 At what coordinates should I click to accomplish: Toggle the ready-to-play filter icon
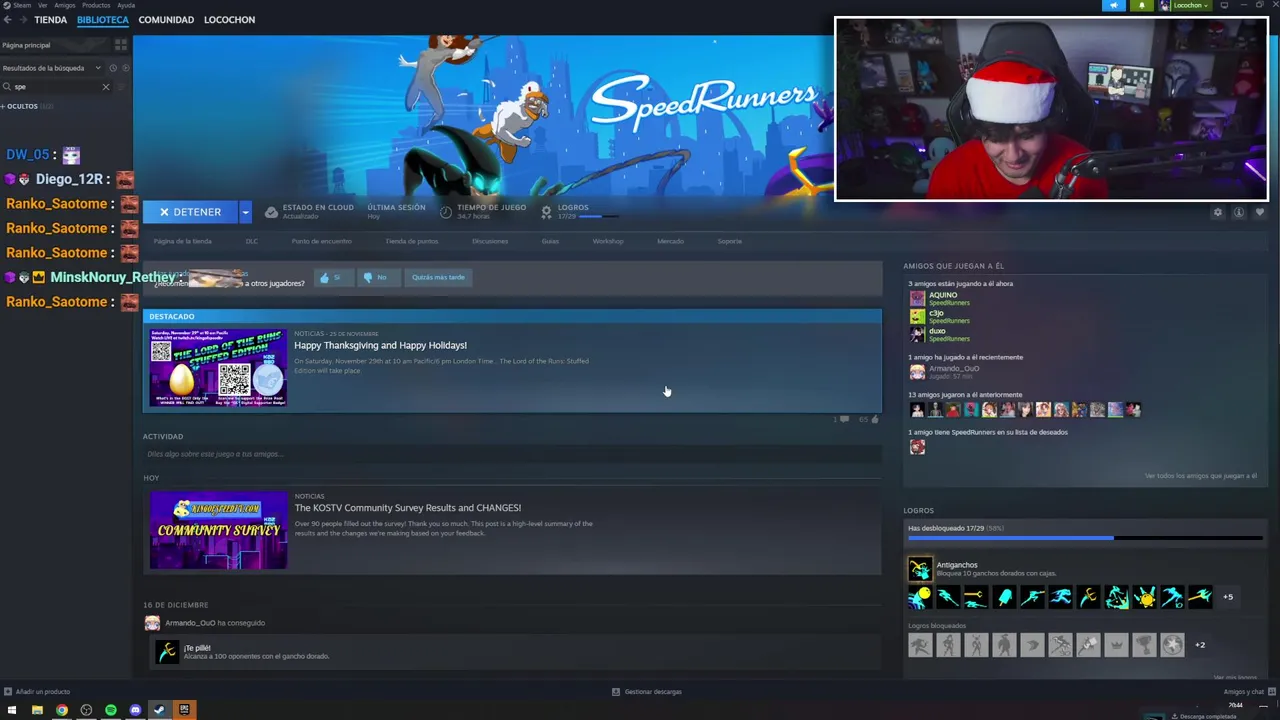click(x=125, y=68)
